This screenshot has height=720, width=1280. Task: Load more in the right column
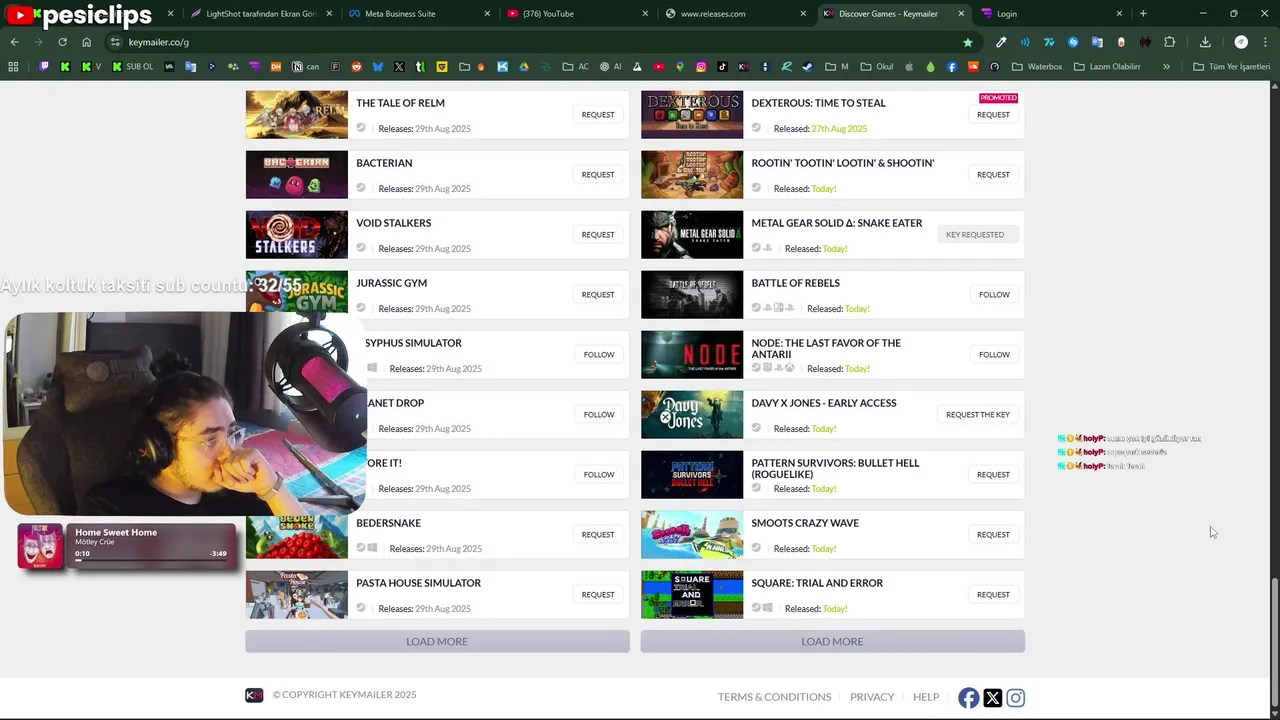coord(832,641)
